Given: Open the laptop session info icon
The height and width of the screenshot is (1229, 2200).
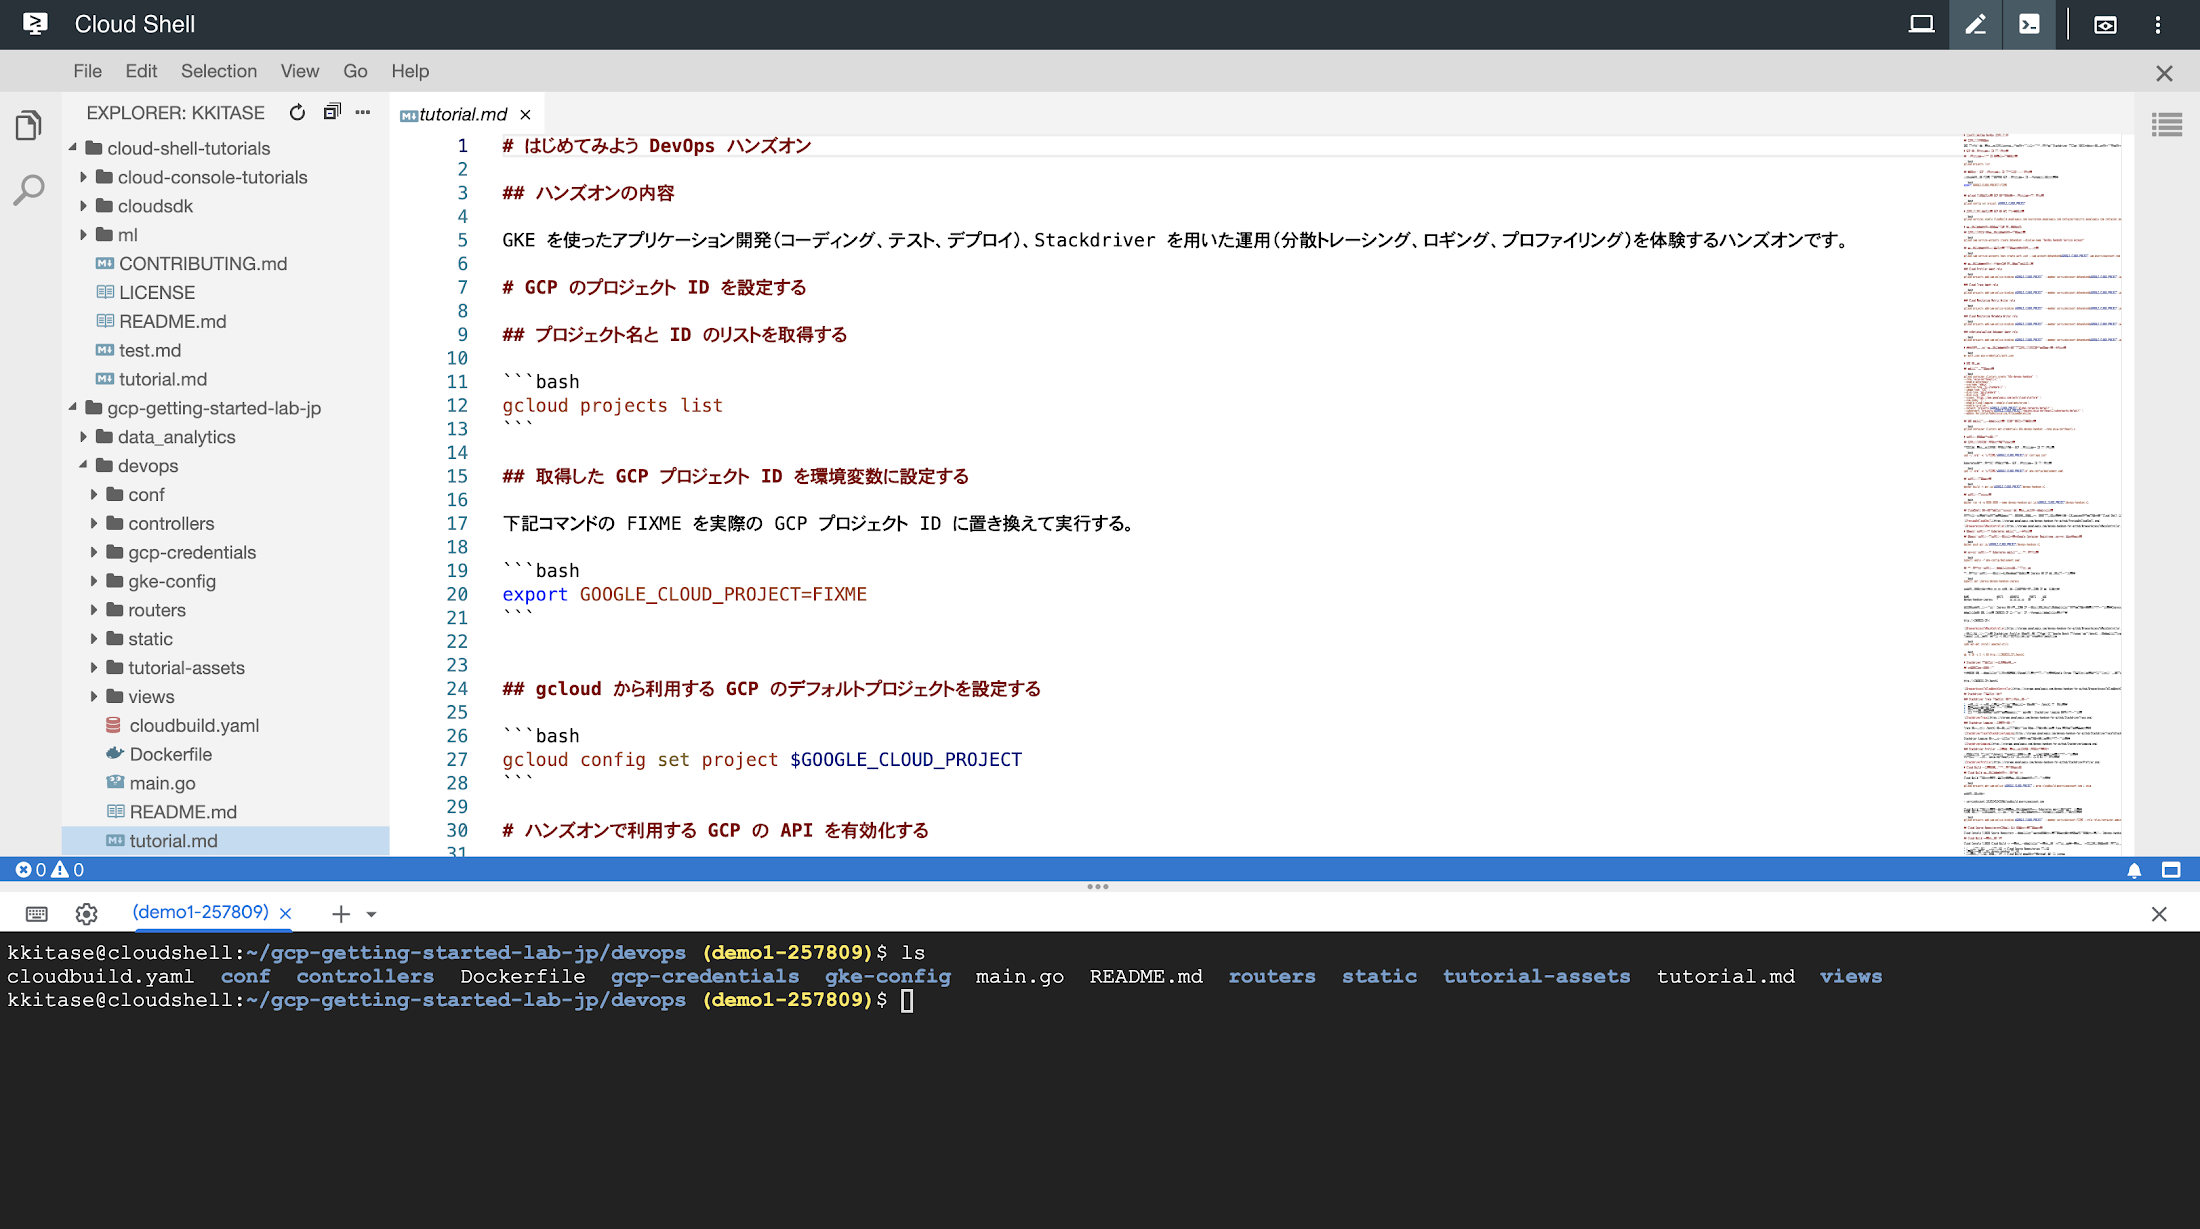Looking at the screenshot, I should 1921,24.
